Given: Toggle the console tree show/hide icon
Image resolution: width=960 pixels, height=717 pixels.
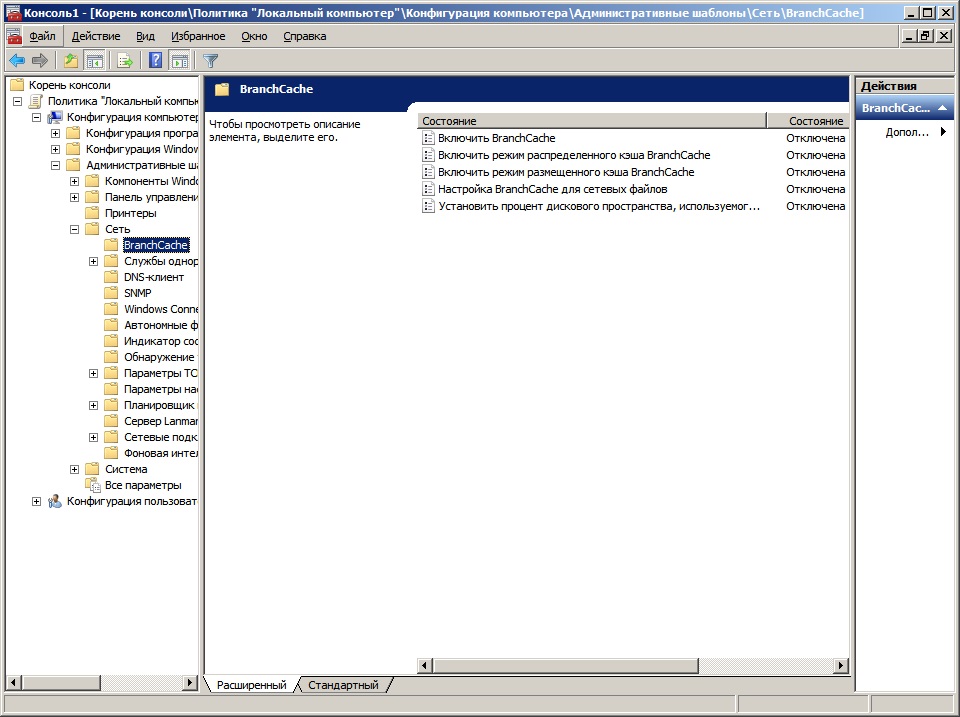Looking at the screenshot, I should point(94,61).
